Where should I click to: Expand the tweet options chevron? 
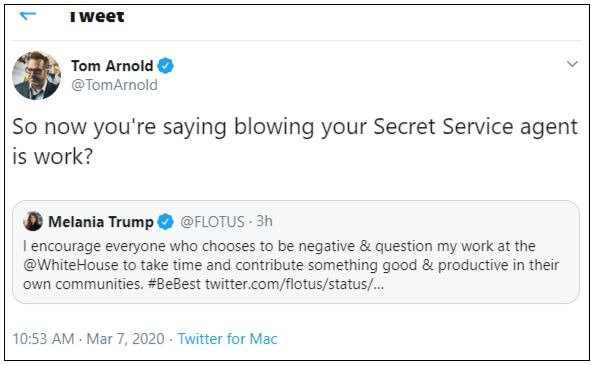click(572, 64)
